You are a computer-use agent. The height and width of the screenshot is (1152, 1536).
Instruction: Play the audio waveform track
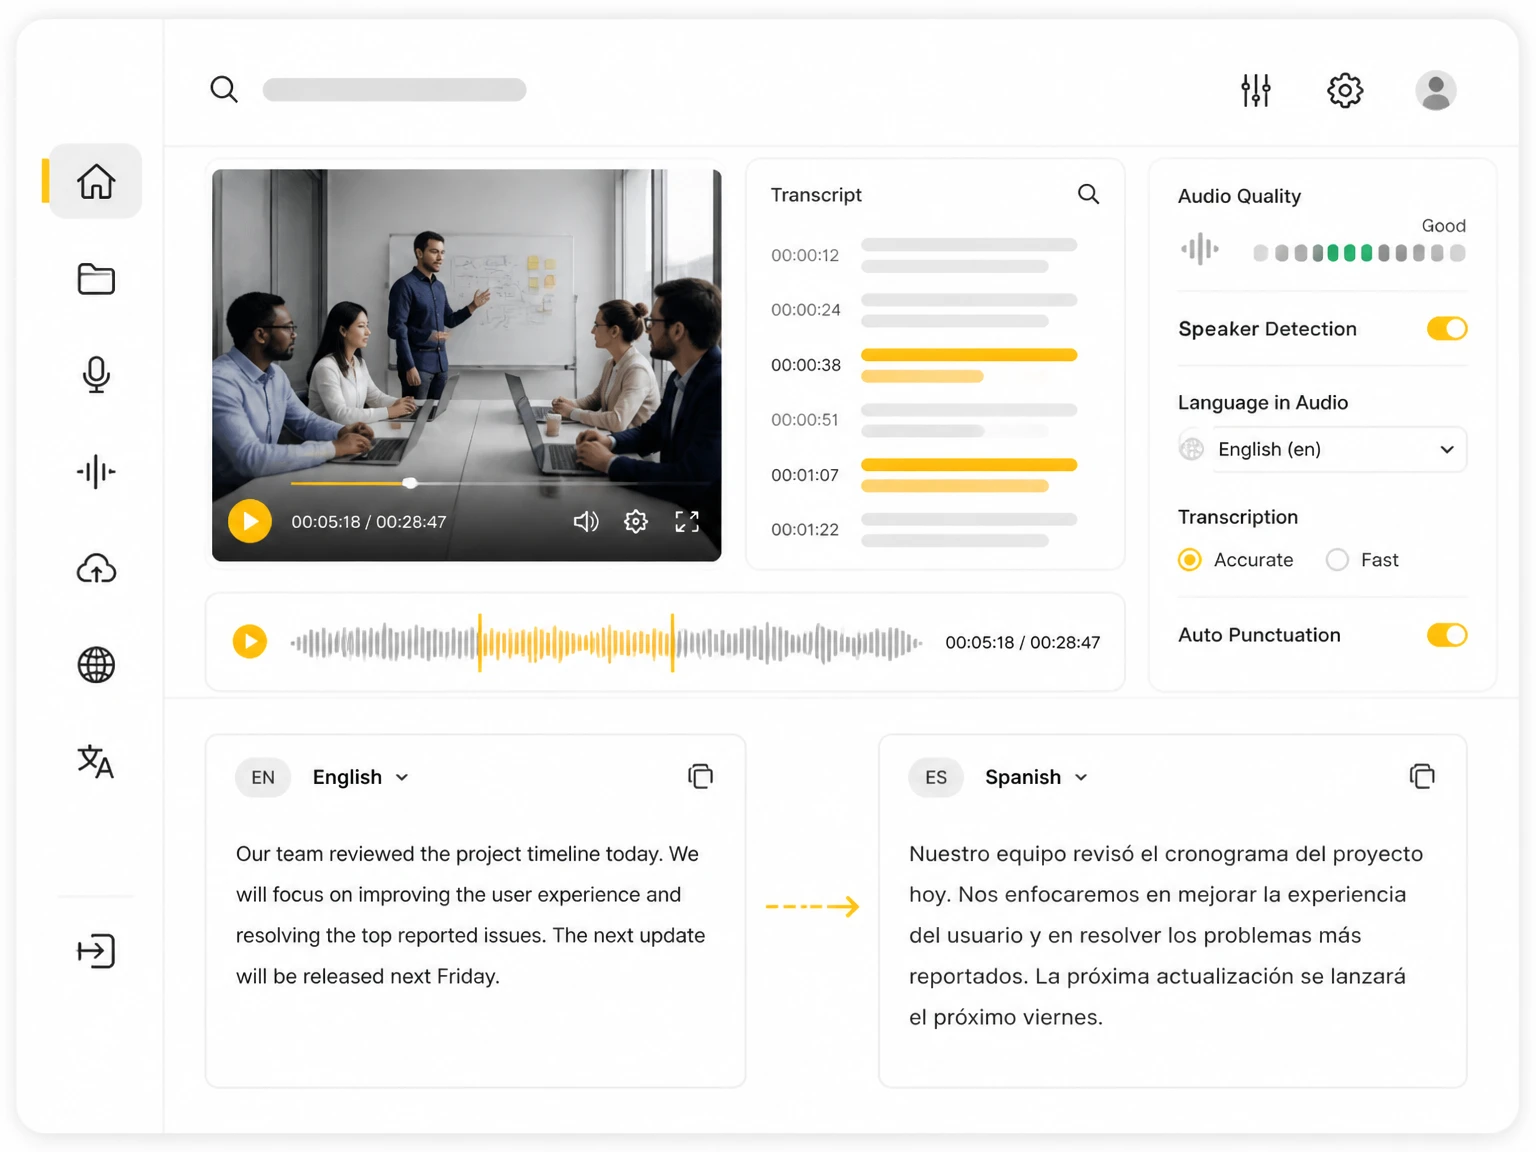pyautogui.click(x=250, y=641)
